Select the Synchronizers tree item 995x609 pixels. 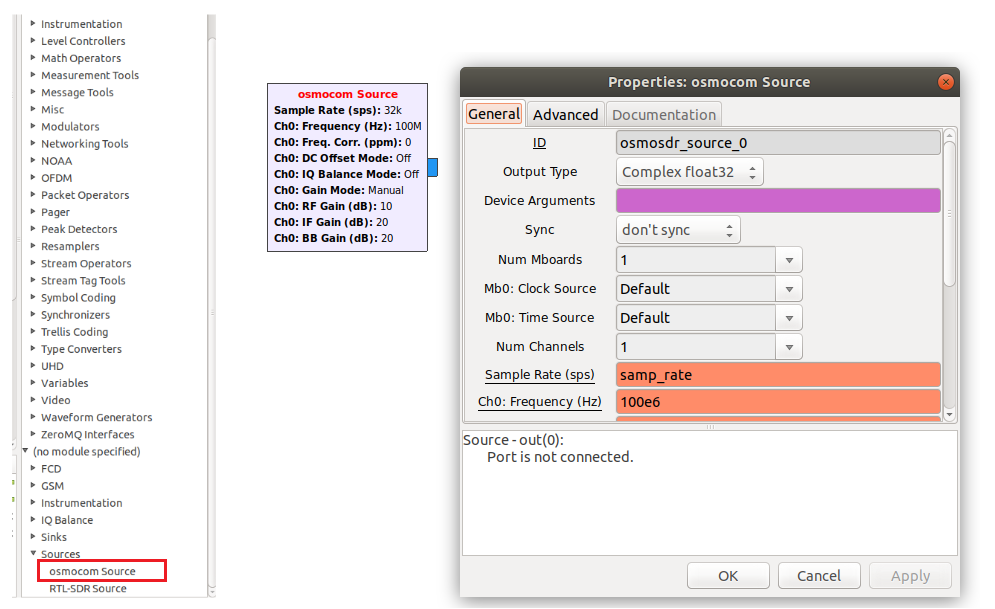[x=76, y=315]
